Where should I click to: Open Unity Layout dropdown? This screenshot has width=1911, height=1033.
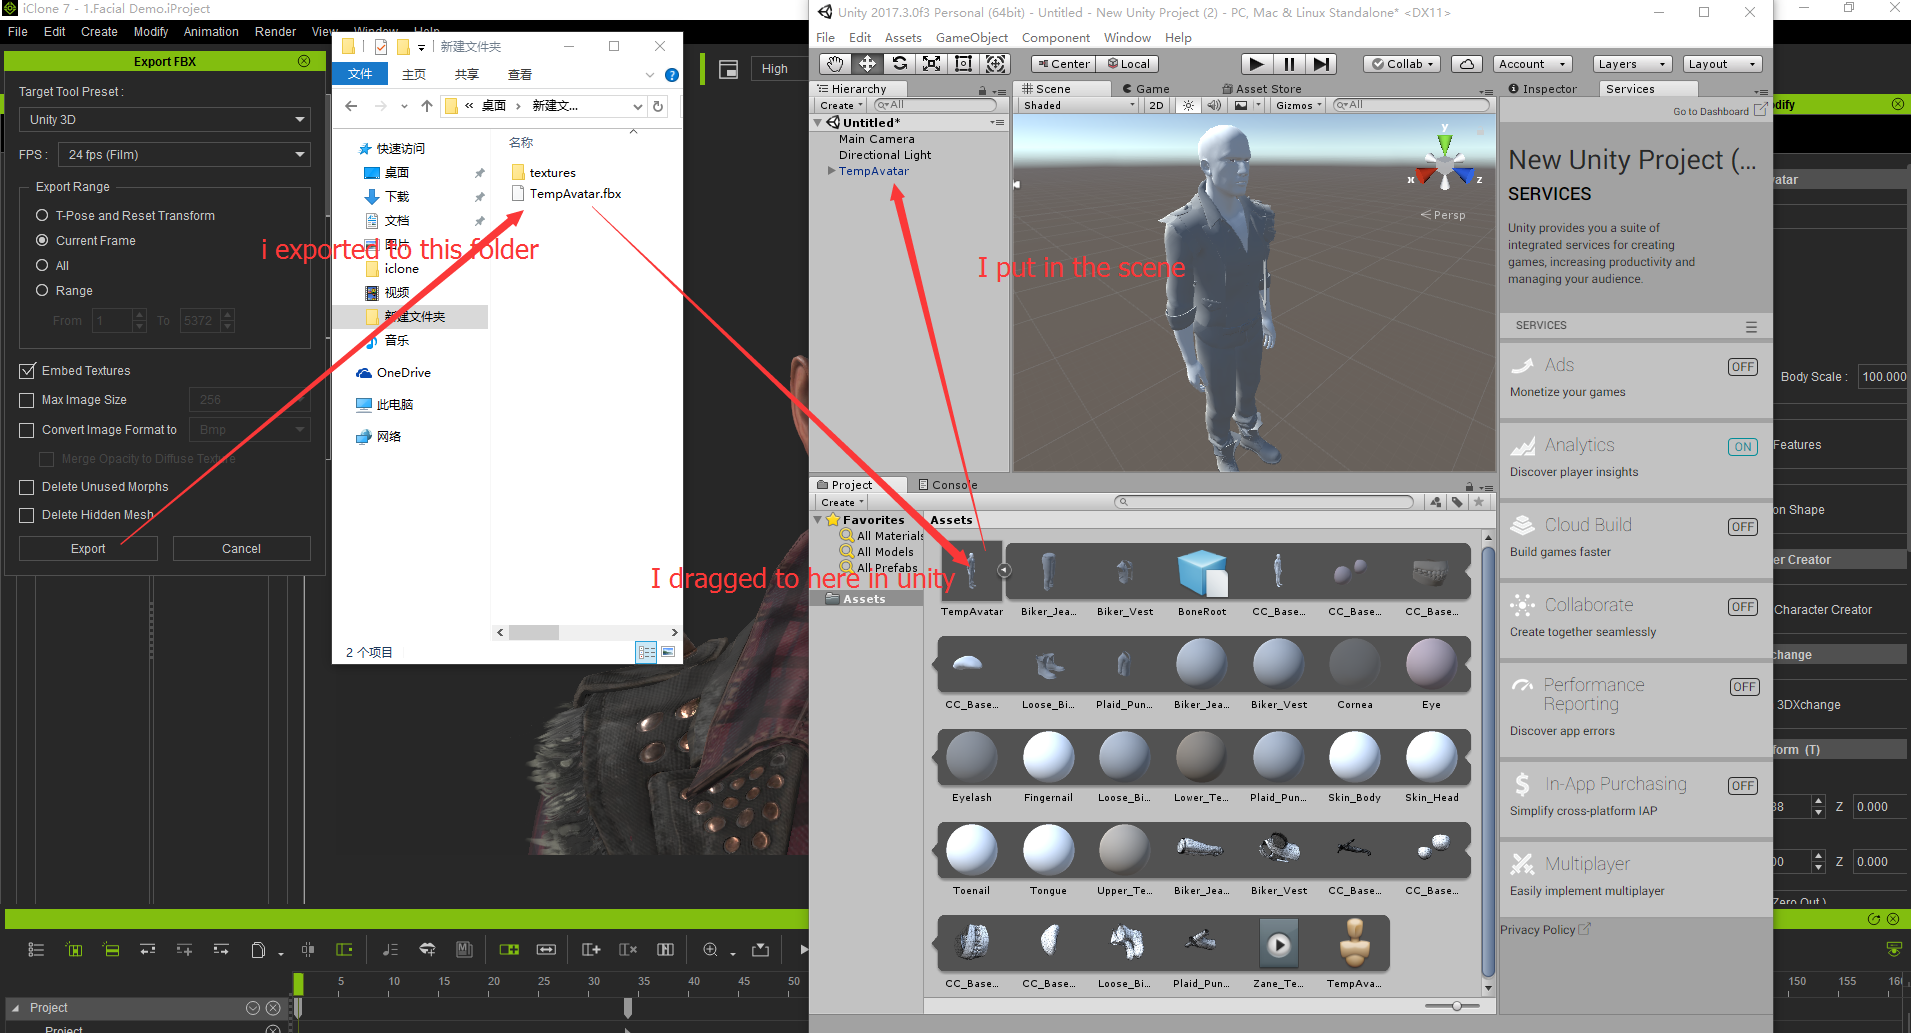coord(1722,64)
